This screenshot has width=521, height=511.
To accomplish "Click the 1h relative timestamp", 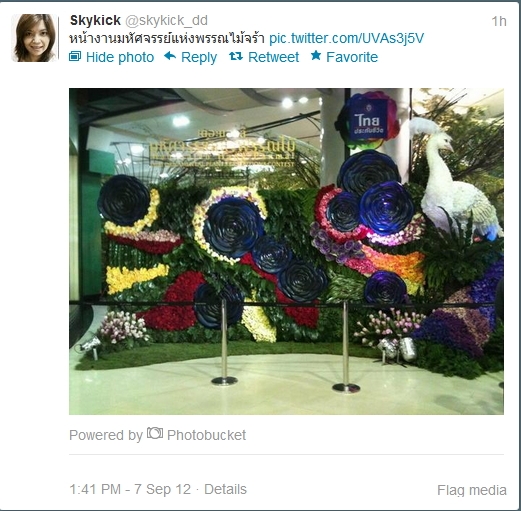I will [x=499, y=21].
